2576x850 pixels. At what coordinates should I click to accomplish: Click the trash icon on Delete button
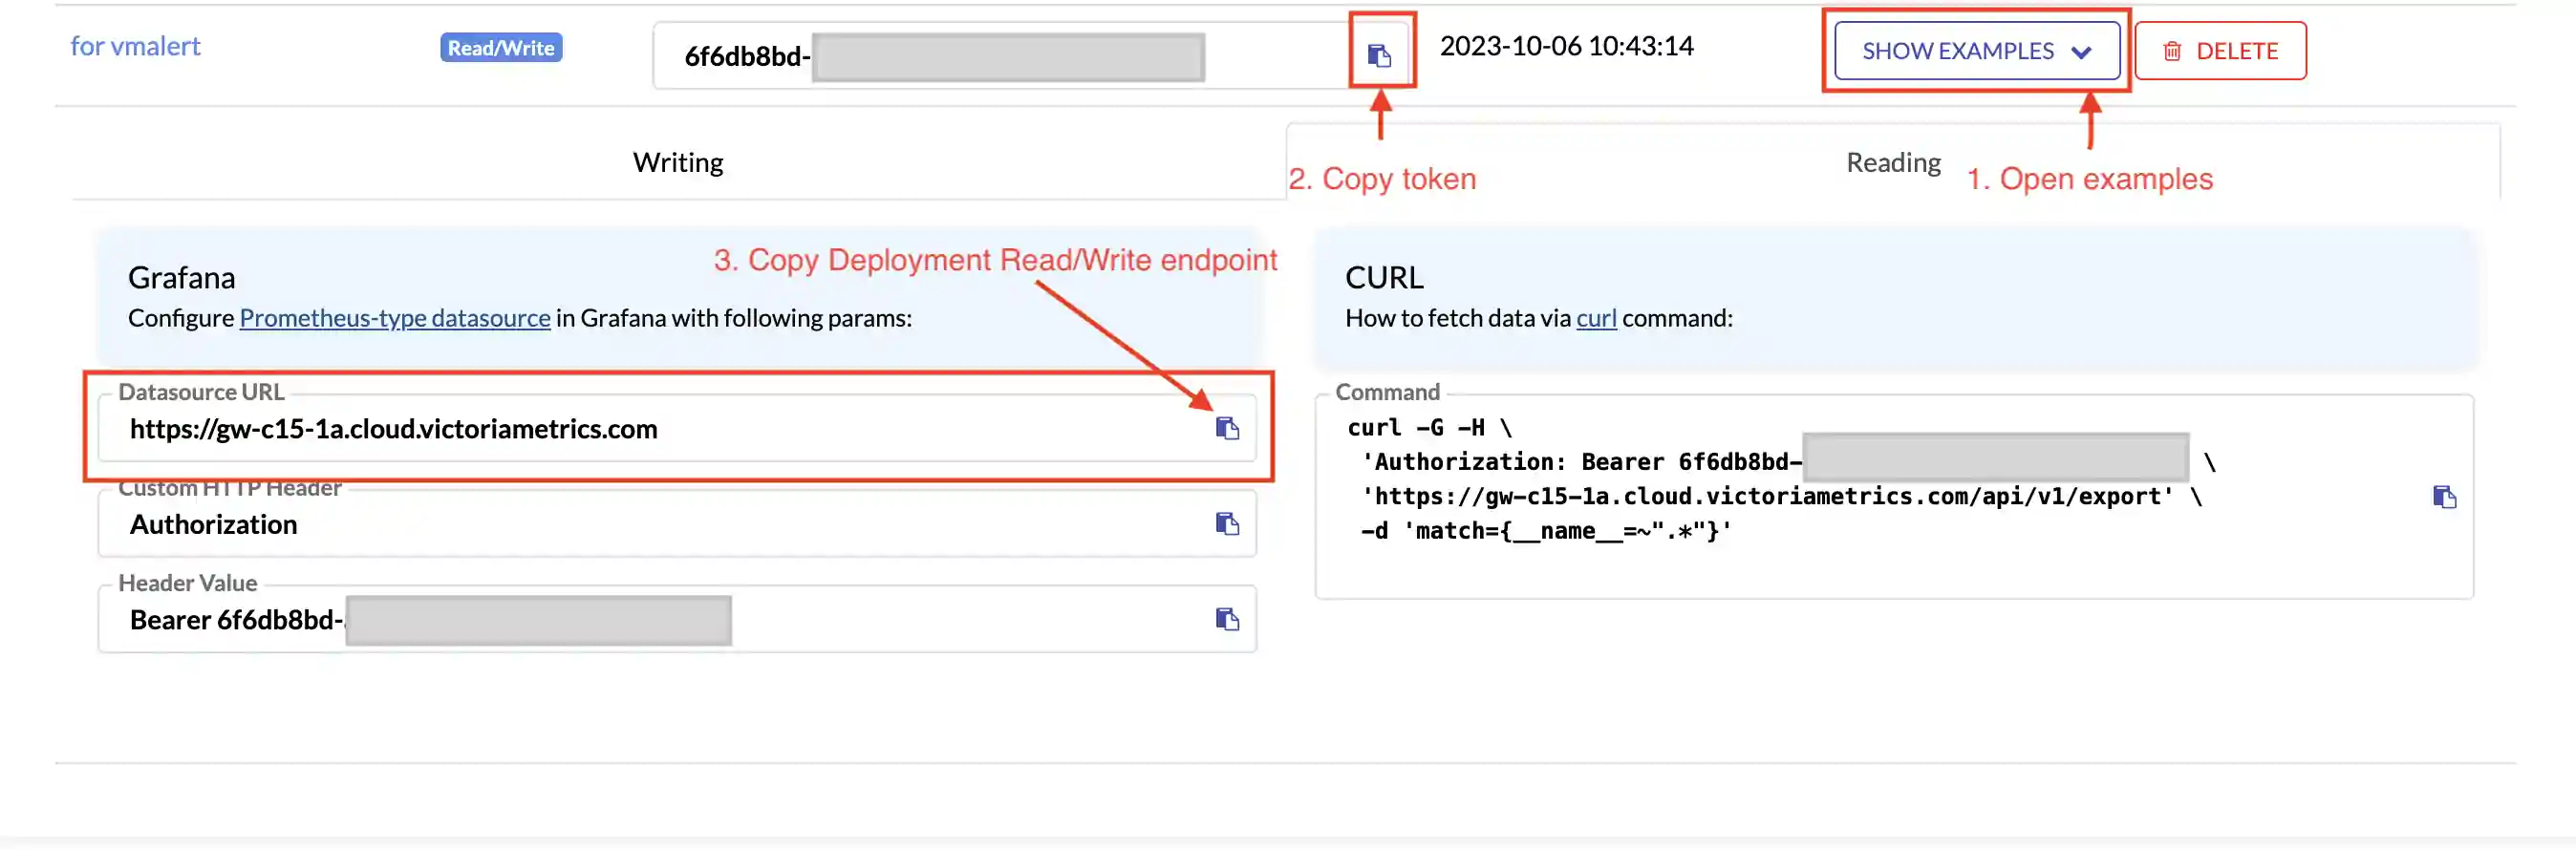click(2172, 51)
